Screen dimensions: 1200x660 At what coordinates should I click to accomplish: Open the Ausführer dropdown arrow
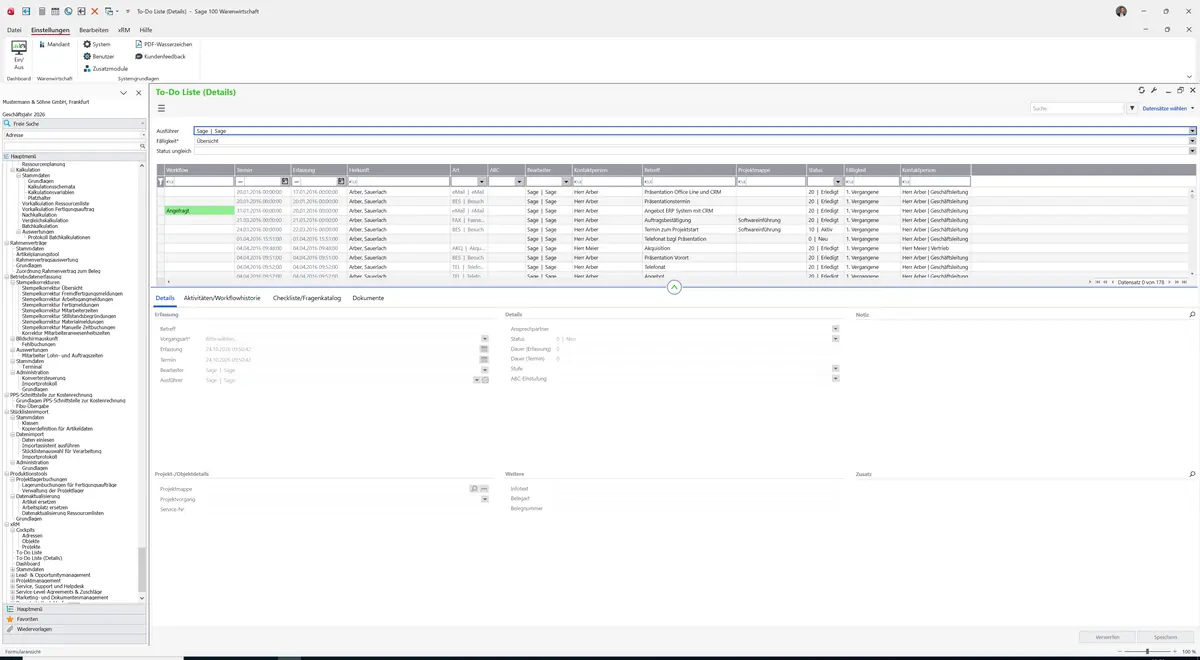pos(1192,131)
